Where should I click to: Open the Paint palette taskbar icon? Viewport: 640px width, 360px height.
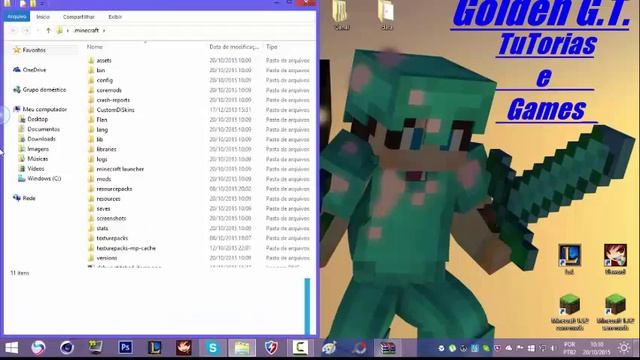pyautogui.click(x=329, y=348)
